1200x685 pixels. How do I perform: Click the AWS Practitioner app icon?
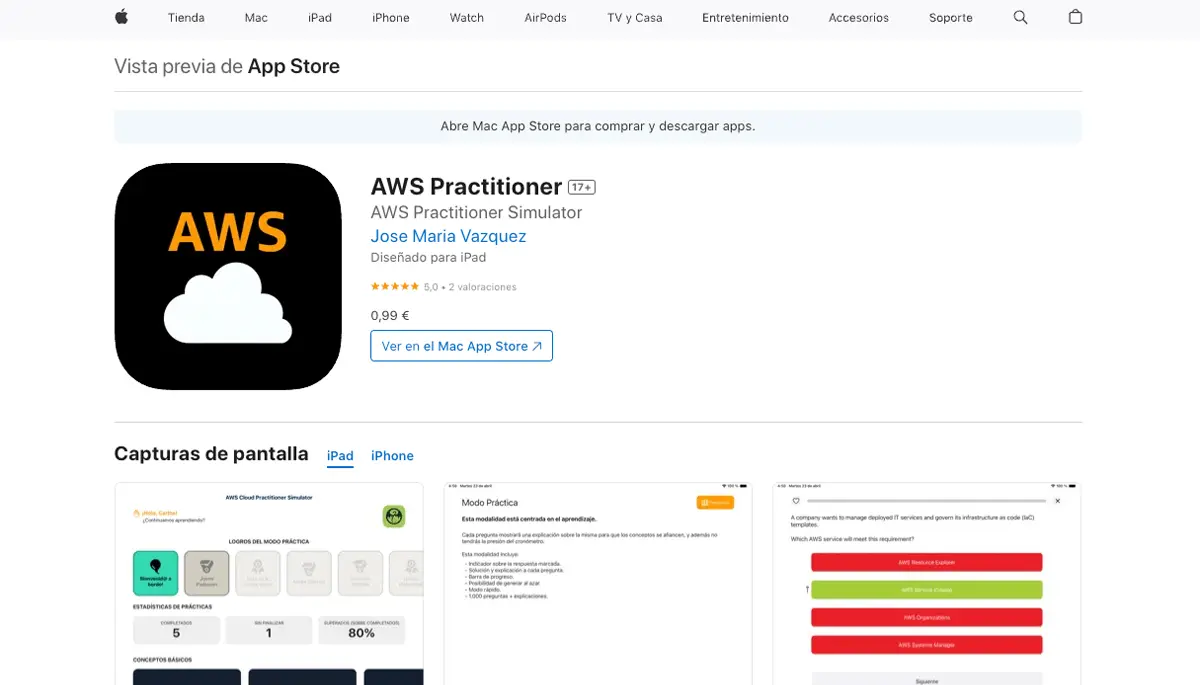tap(228, 276)
